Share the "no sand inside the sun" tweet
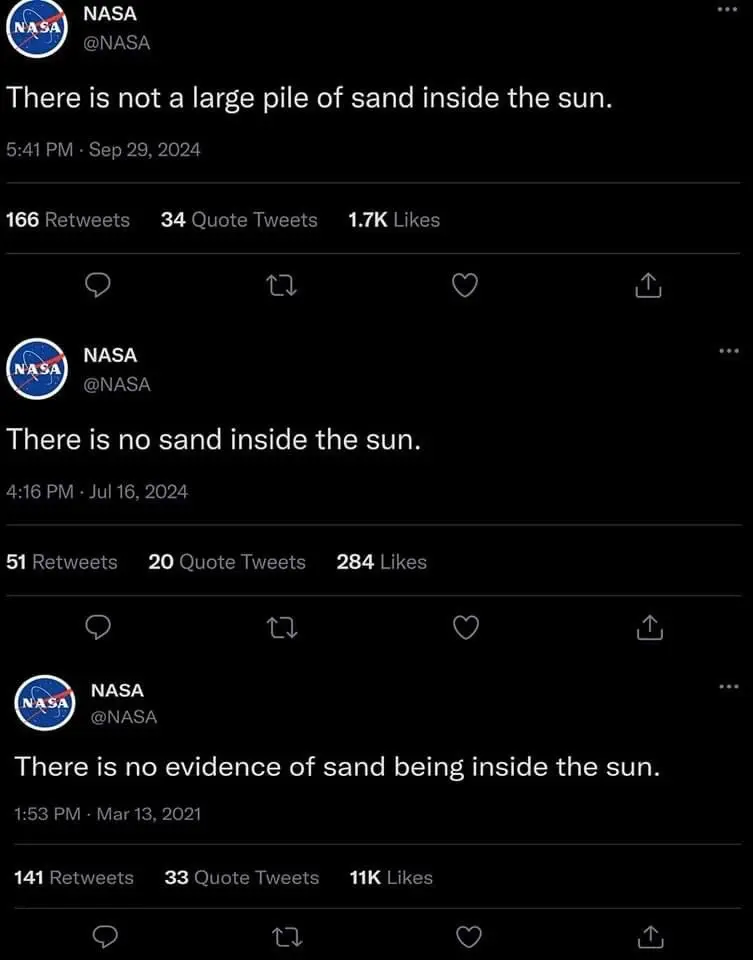 647,628
